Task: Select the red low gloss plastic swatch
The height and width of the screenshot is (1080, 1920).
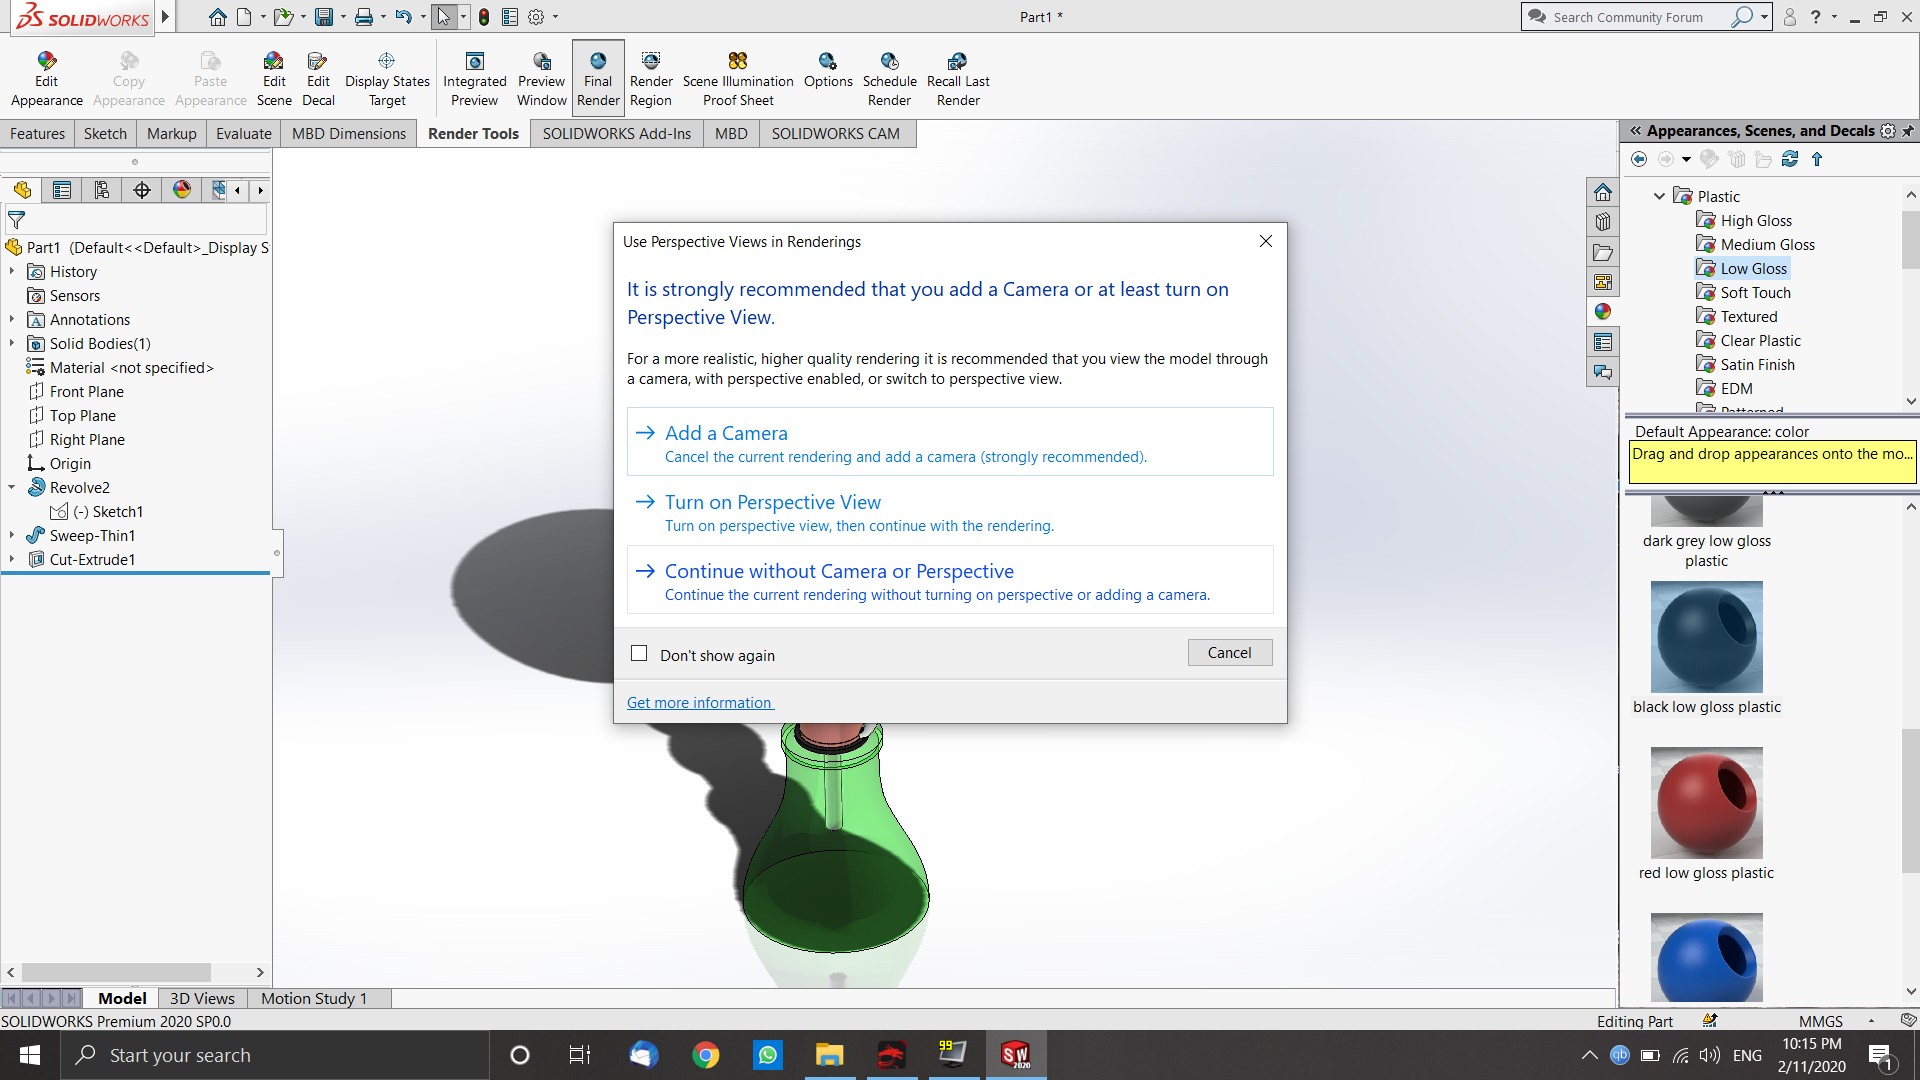Action: (x=1706, y=803)
